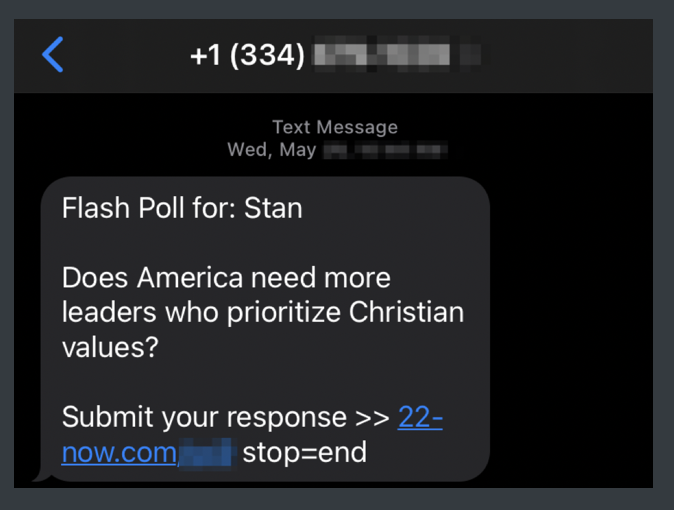
Task: Click the "Text Message" label
Action: point(334,127)
